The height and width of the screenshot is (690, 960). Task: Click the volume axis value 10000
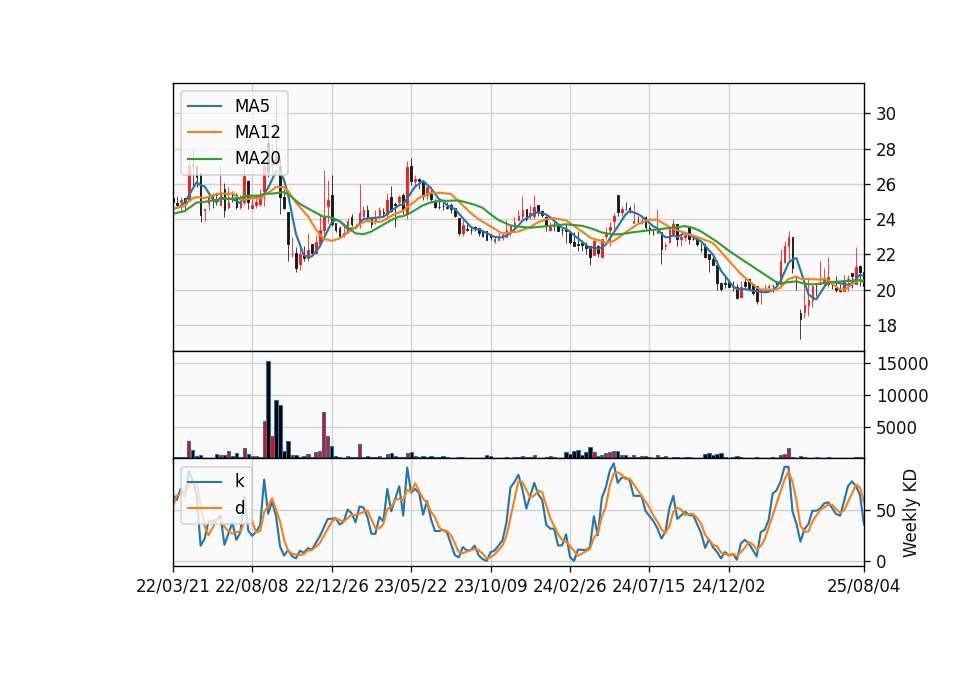coord(902,396)
